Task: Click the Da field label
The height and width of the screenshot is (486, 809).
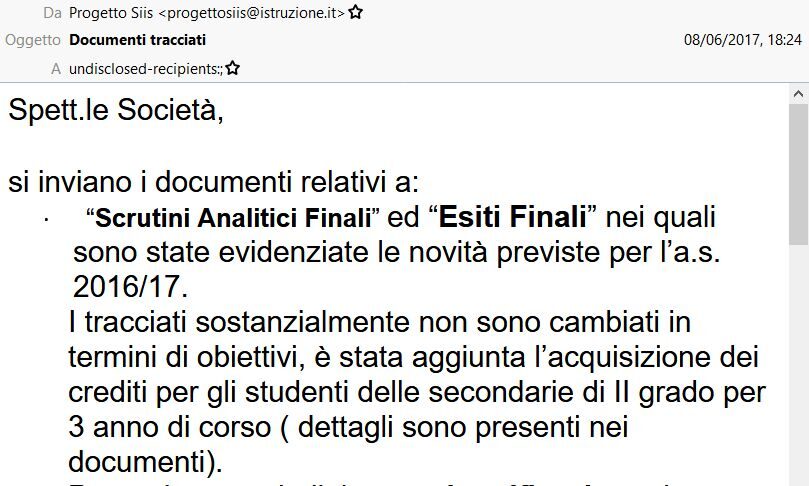Action: pos(53,13)
